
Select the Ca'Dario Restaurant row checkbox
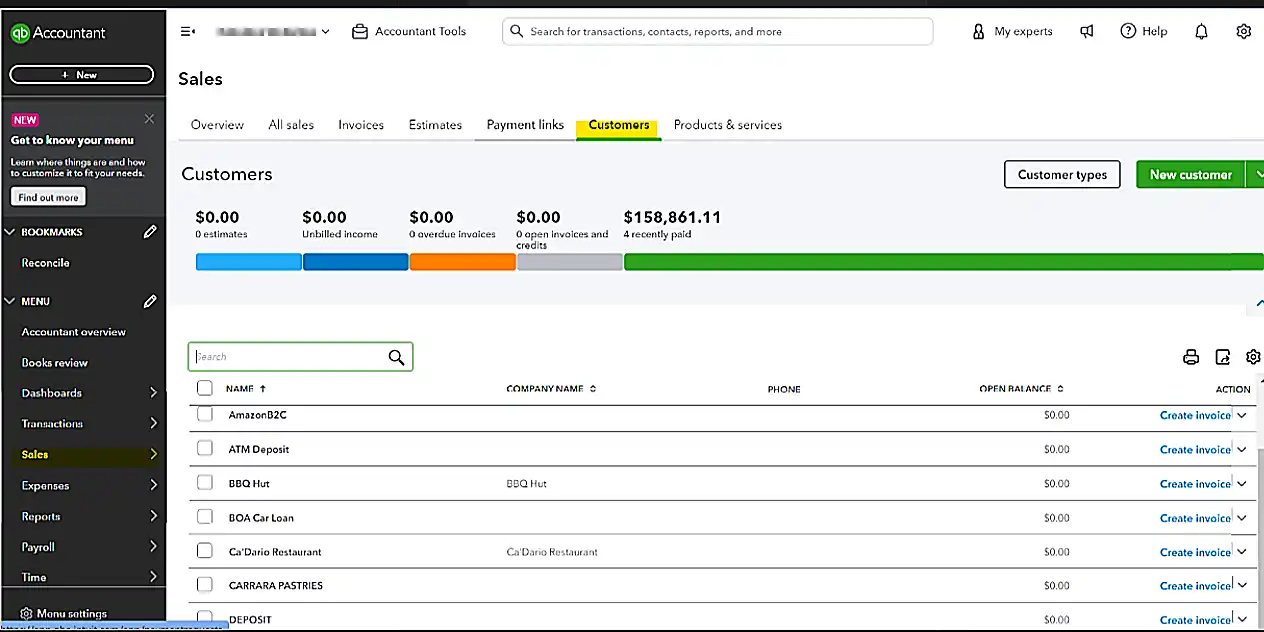point(205,551)
